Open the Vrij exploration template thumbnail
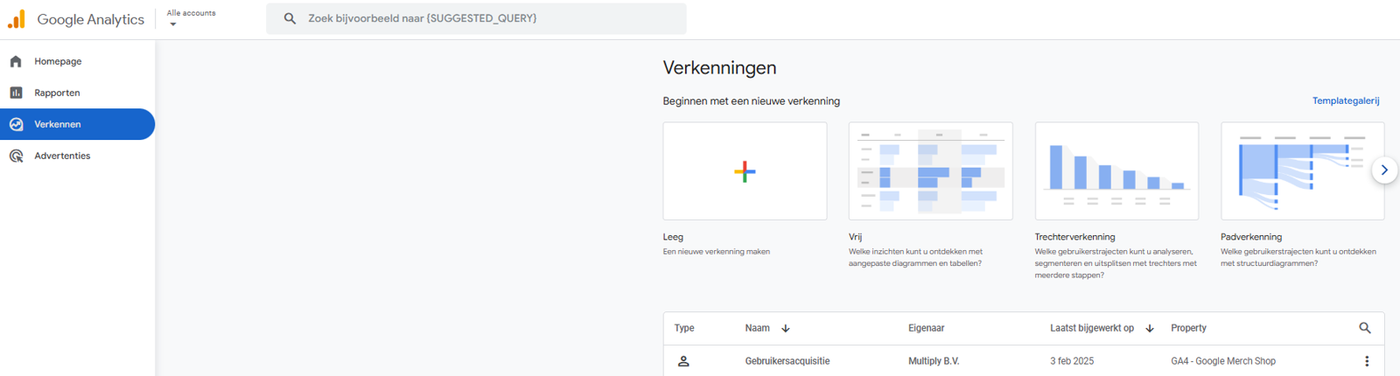This screenshot has width=1400, height=376. click(x=931, y=171)
